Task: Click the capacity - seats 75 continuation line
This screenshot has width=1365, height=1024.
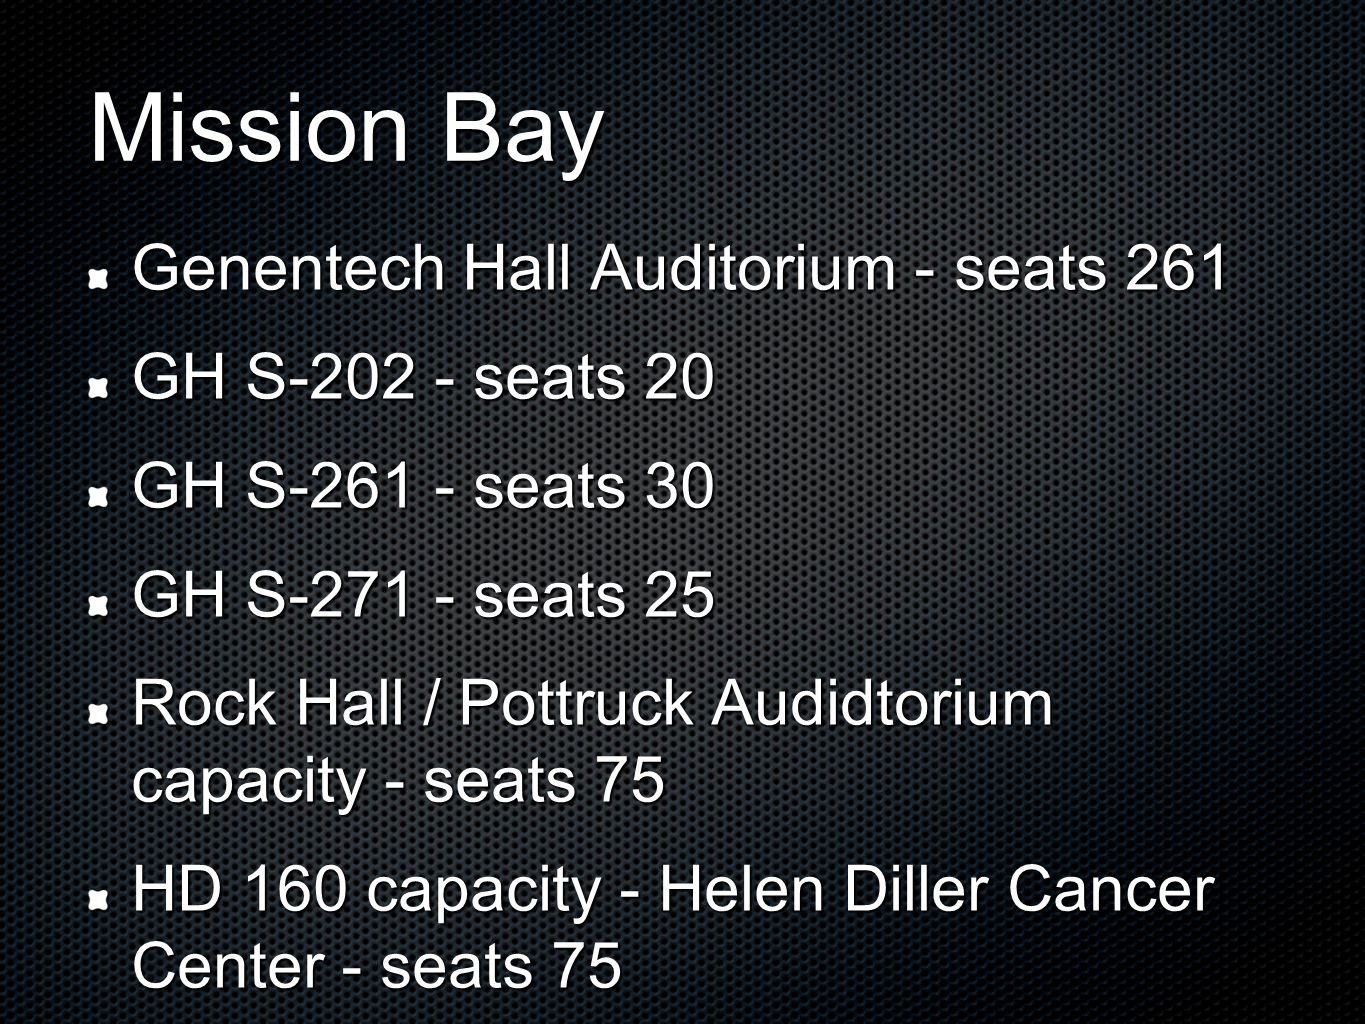Action: tap(398, 780)
